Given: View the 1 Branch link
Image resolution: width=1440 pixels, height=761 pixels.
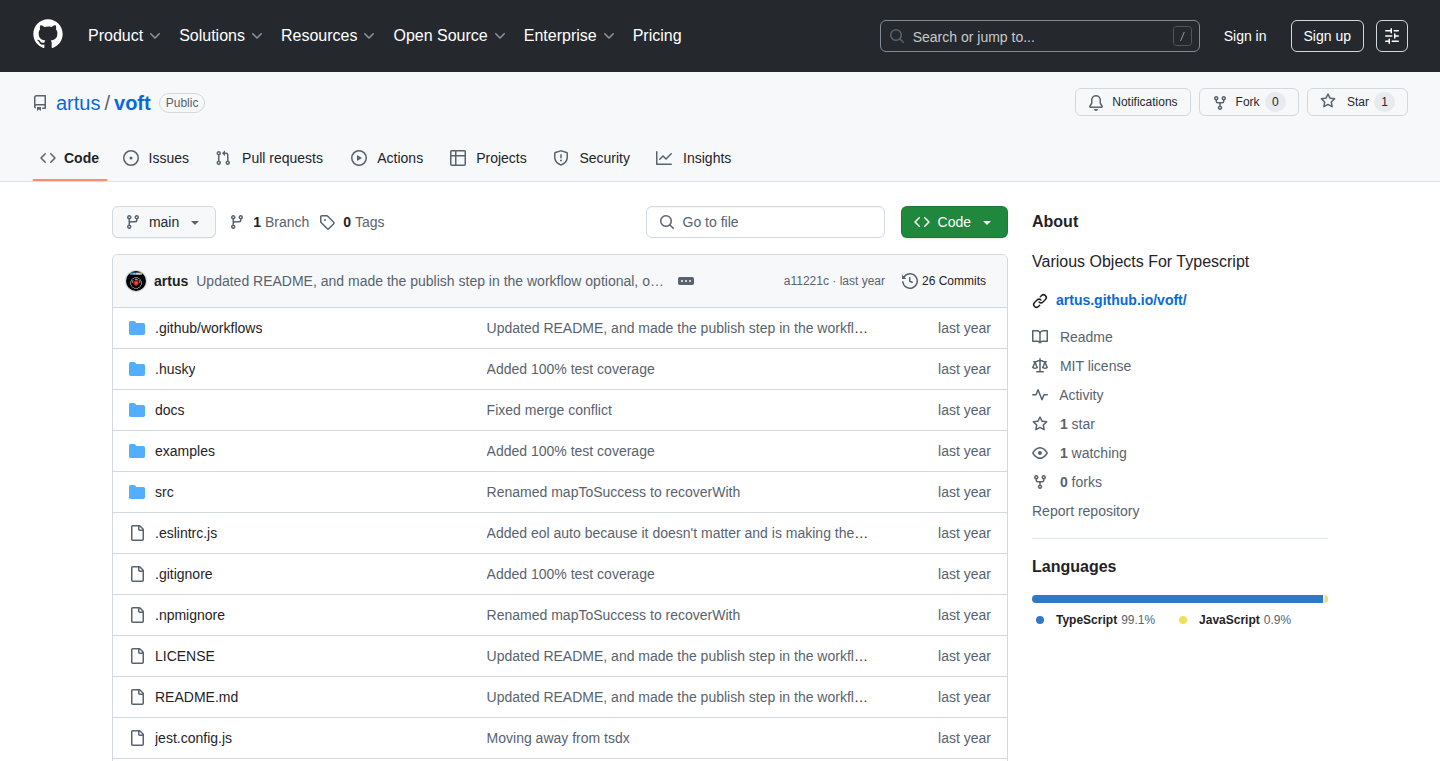Looking at the screenshot, I should point(269,222).
